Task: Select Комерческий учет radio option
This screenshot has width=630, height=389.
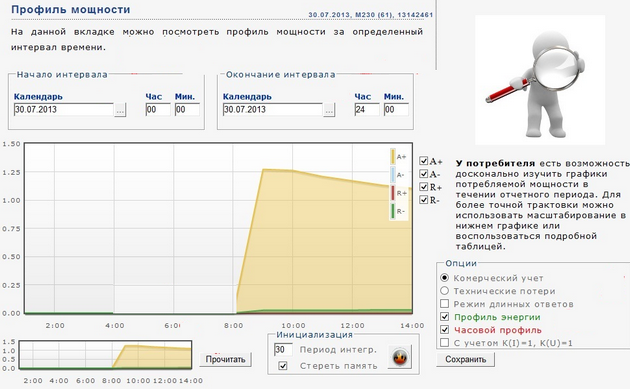Action: point(444,278)
